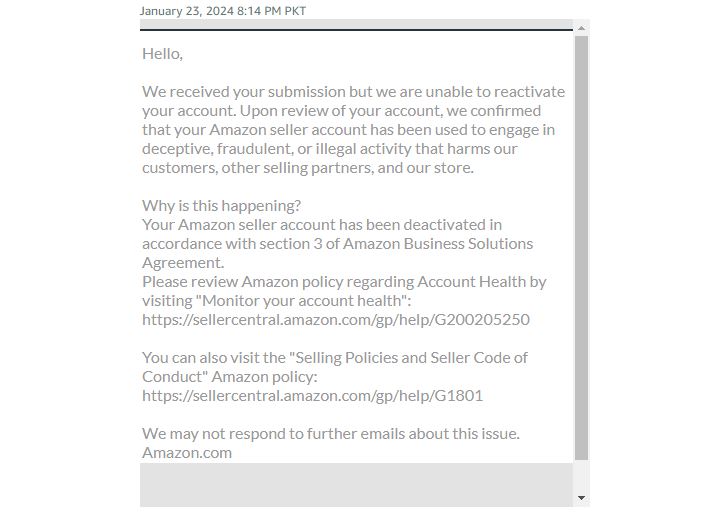Click the "Agreement." word in second paragraph
The image size is (715, 512).
(x=183, y=263)
